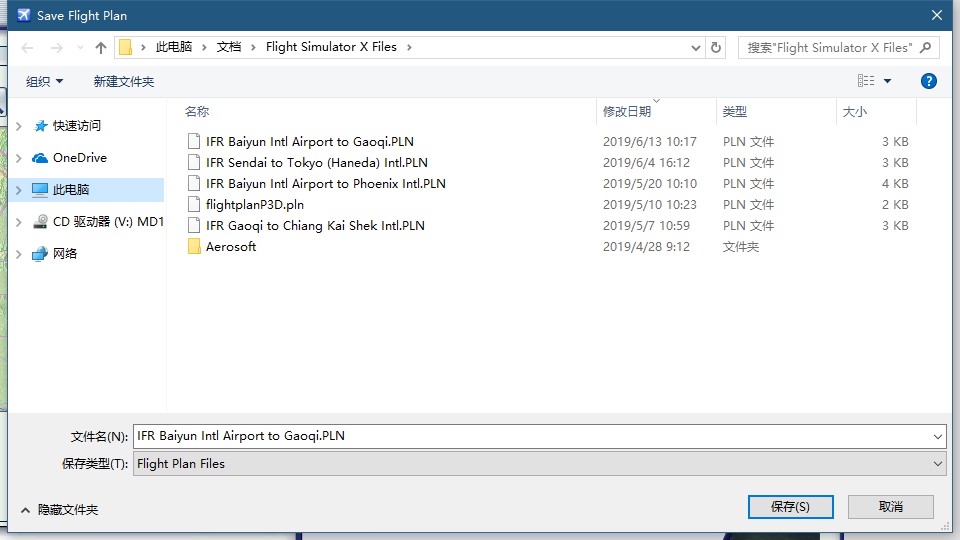Go back using the back arrow
The width and height of the screenshot is (960, 540).
(x=27, y=48)
